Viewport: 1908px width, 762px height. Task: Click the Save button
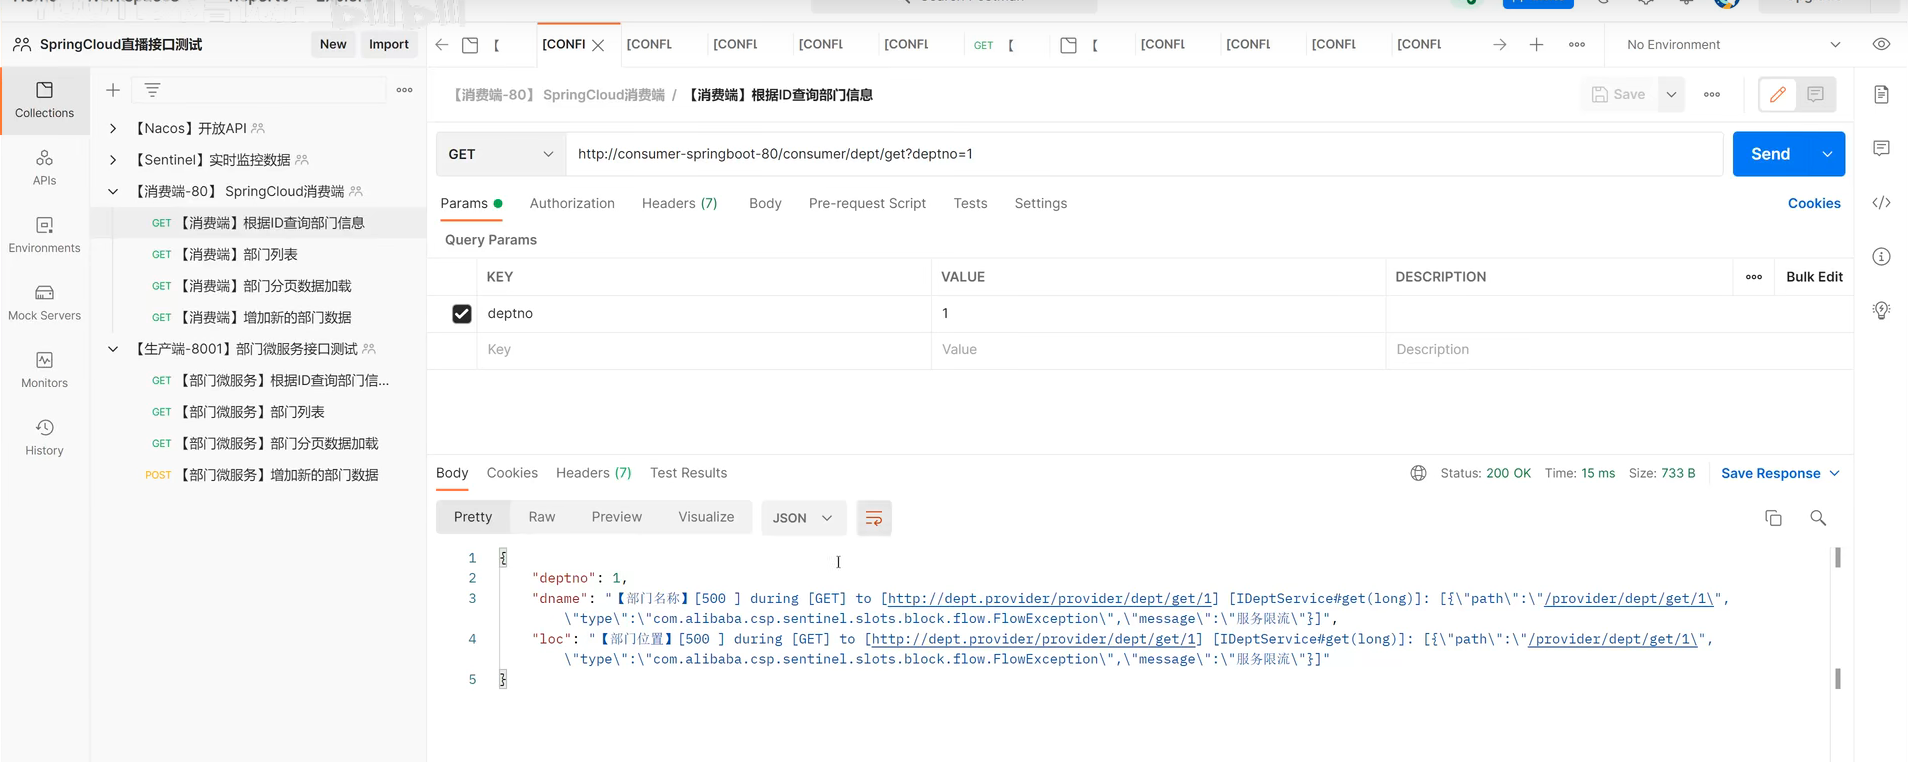(x=1619, y=95)
